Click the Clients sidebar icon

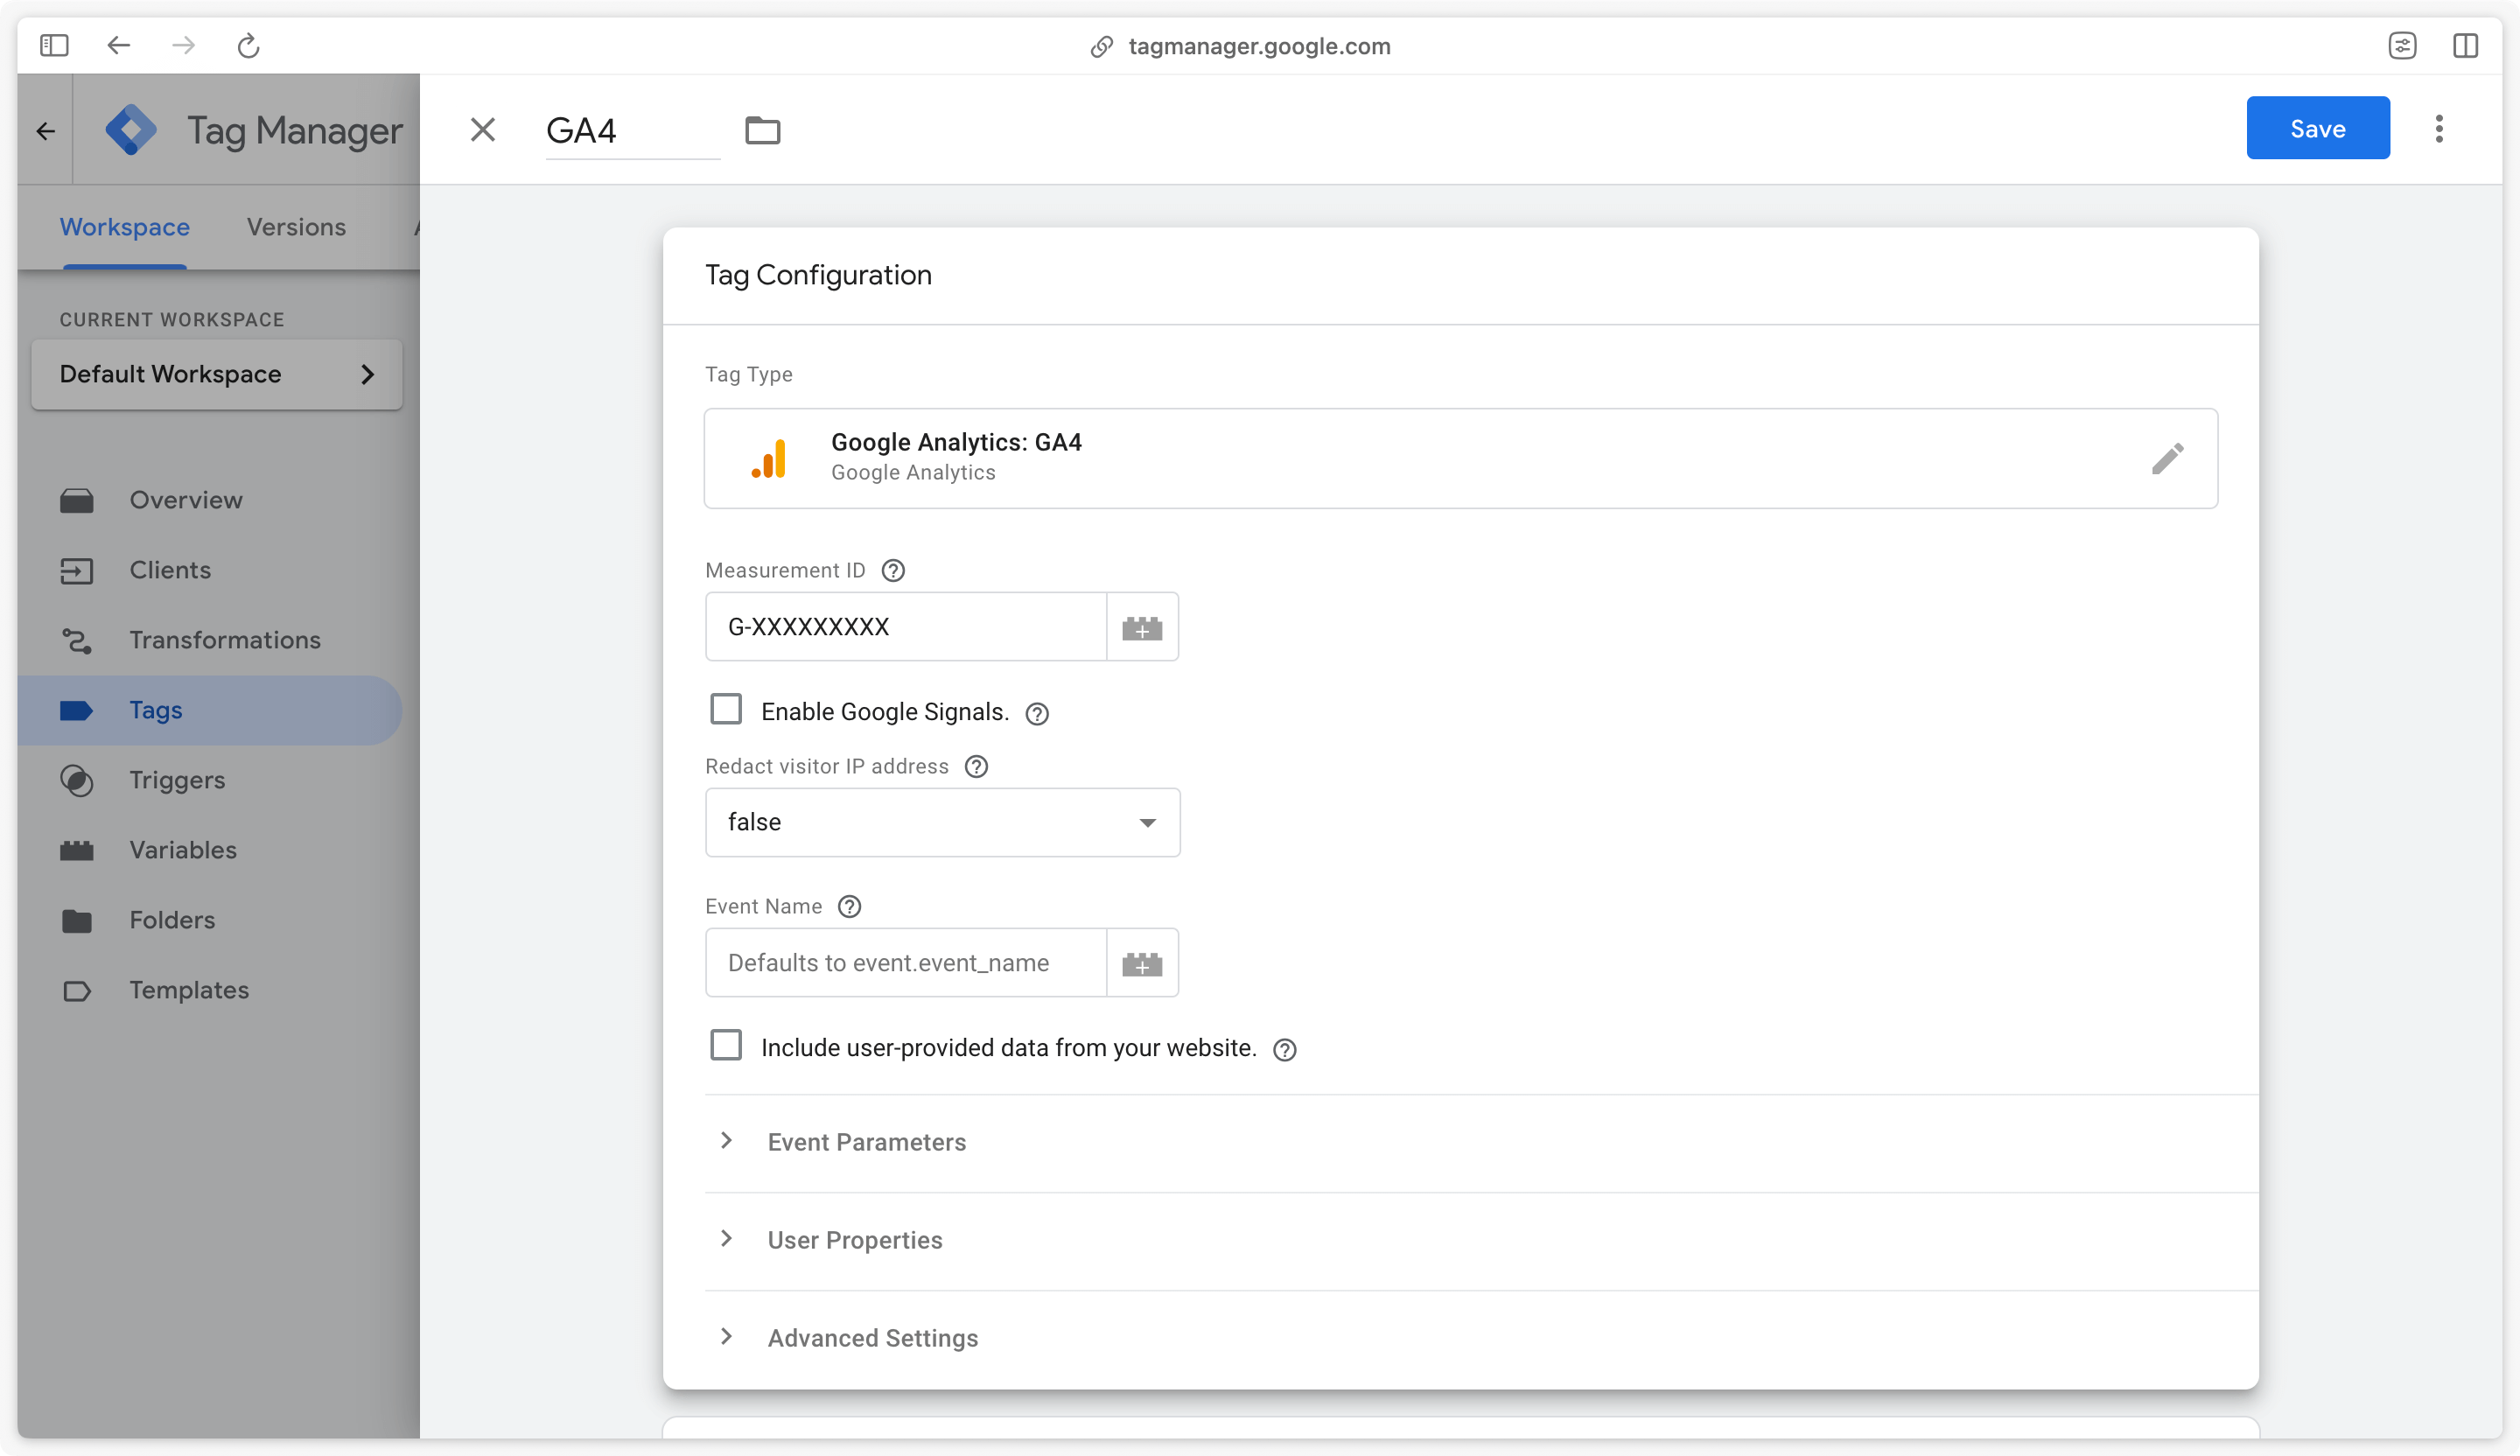[x=77, y=570]
